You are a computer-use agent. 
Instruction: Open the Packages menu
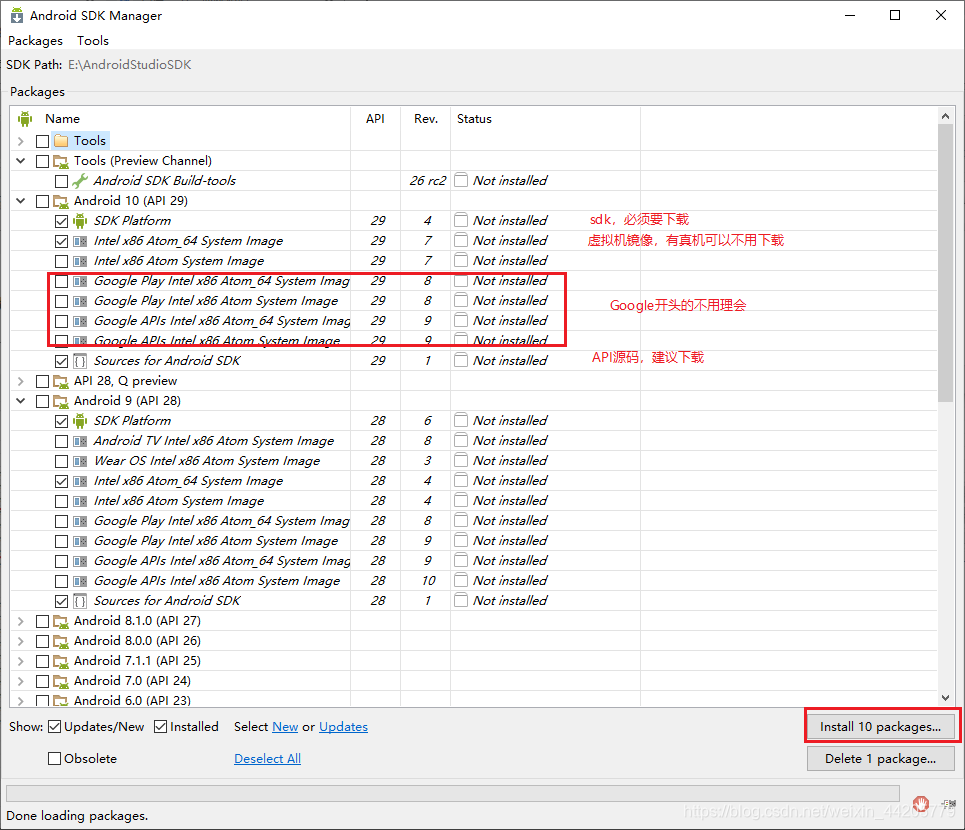(35, 41)
